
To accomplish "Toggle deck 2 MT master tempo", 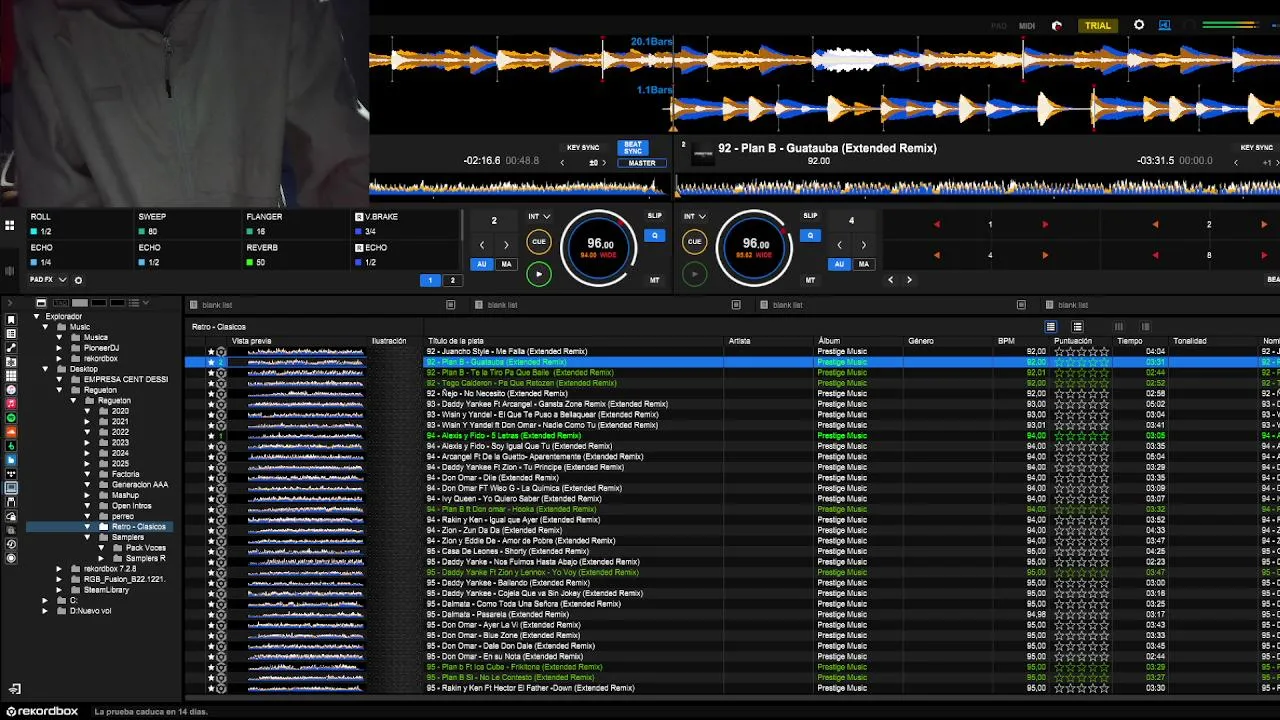I will point(810,280).
